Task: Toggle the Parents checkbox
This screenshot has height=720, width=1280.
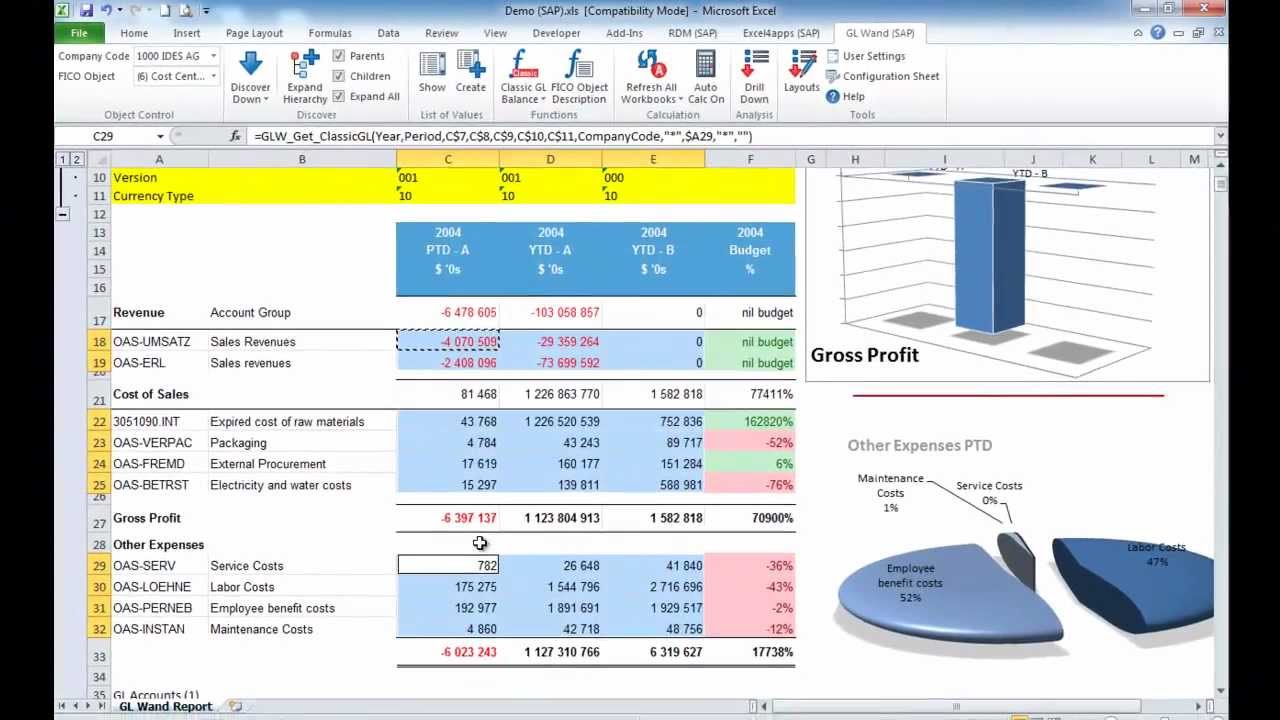Action: tap(339, 56)
